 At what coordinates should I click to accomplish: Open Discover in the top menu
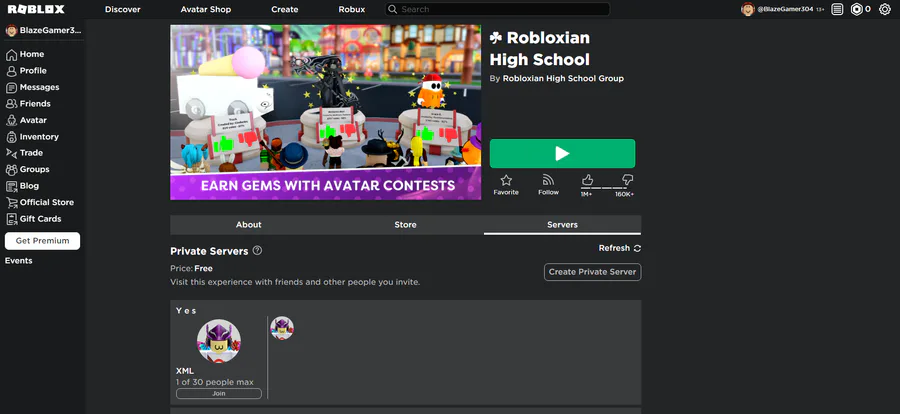point(123,9)
